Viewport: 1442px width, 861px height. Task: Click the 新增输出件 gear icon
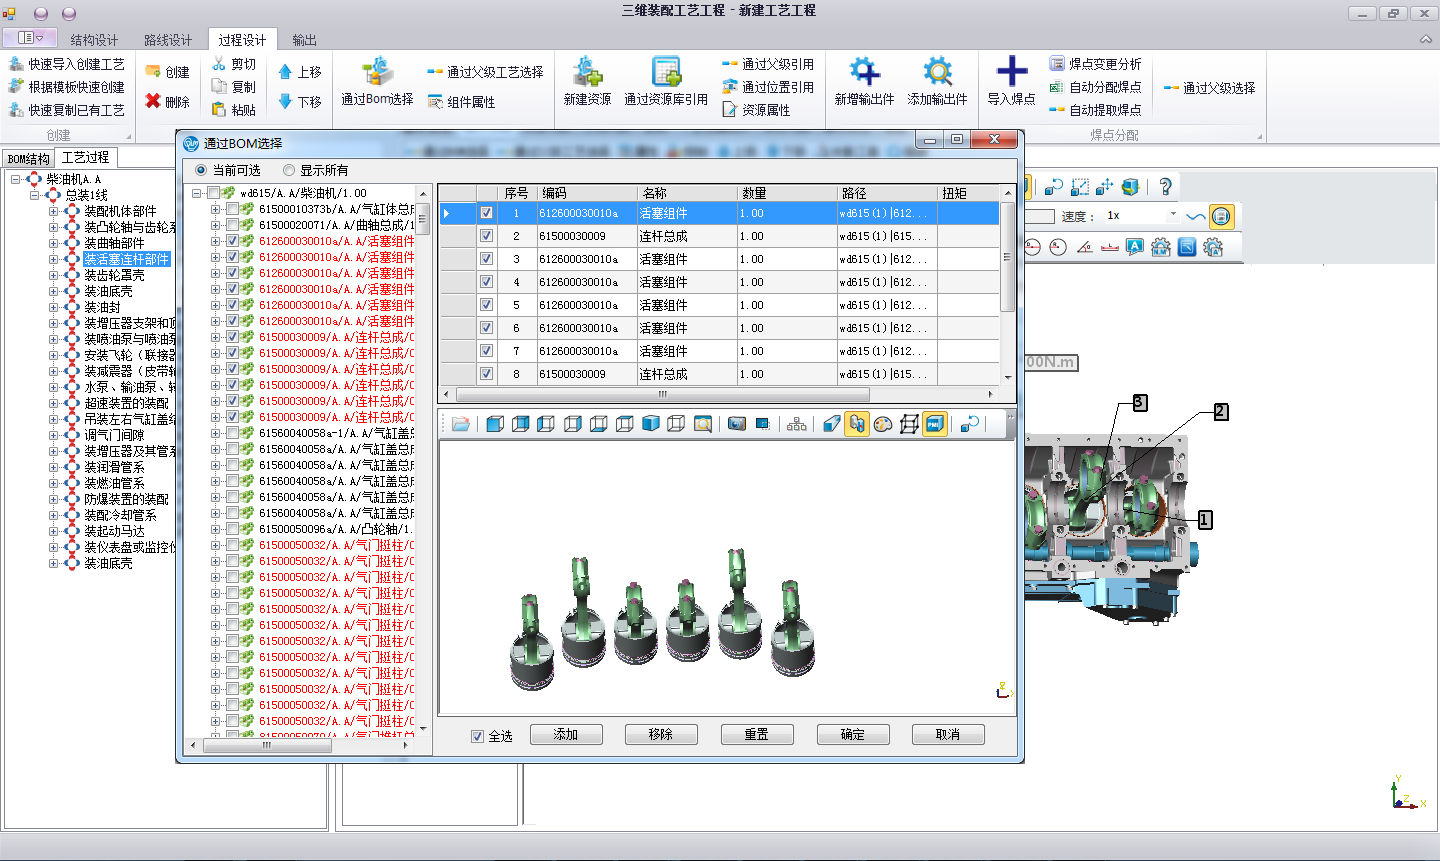[864, 72]
